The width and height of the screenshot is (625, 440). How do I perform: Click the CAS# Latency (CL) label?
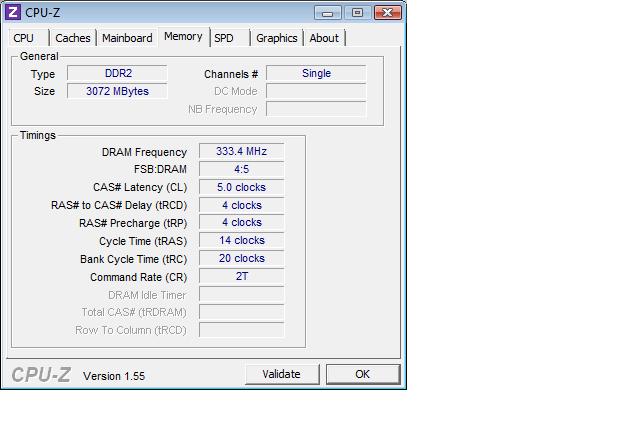tap(140, 187)
